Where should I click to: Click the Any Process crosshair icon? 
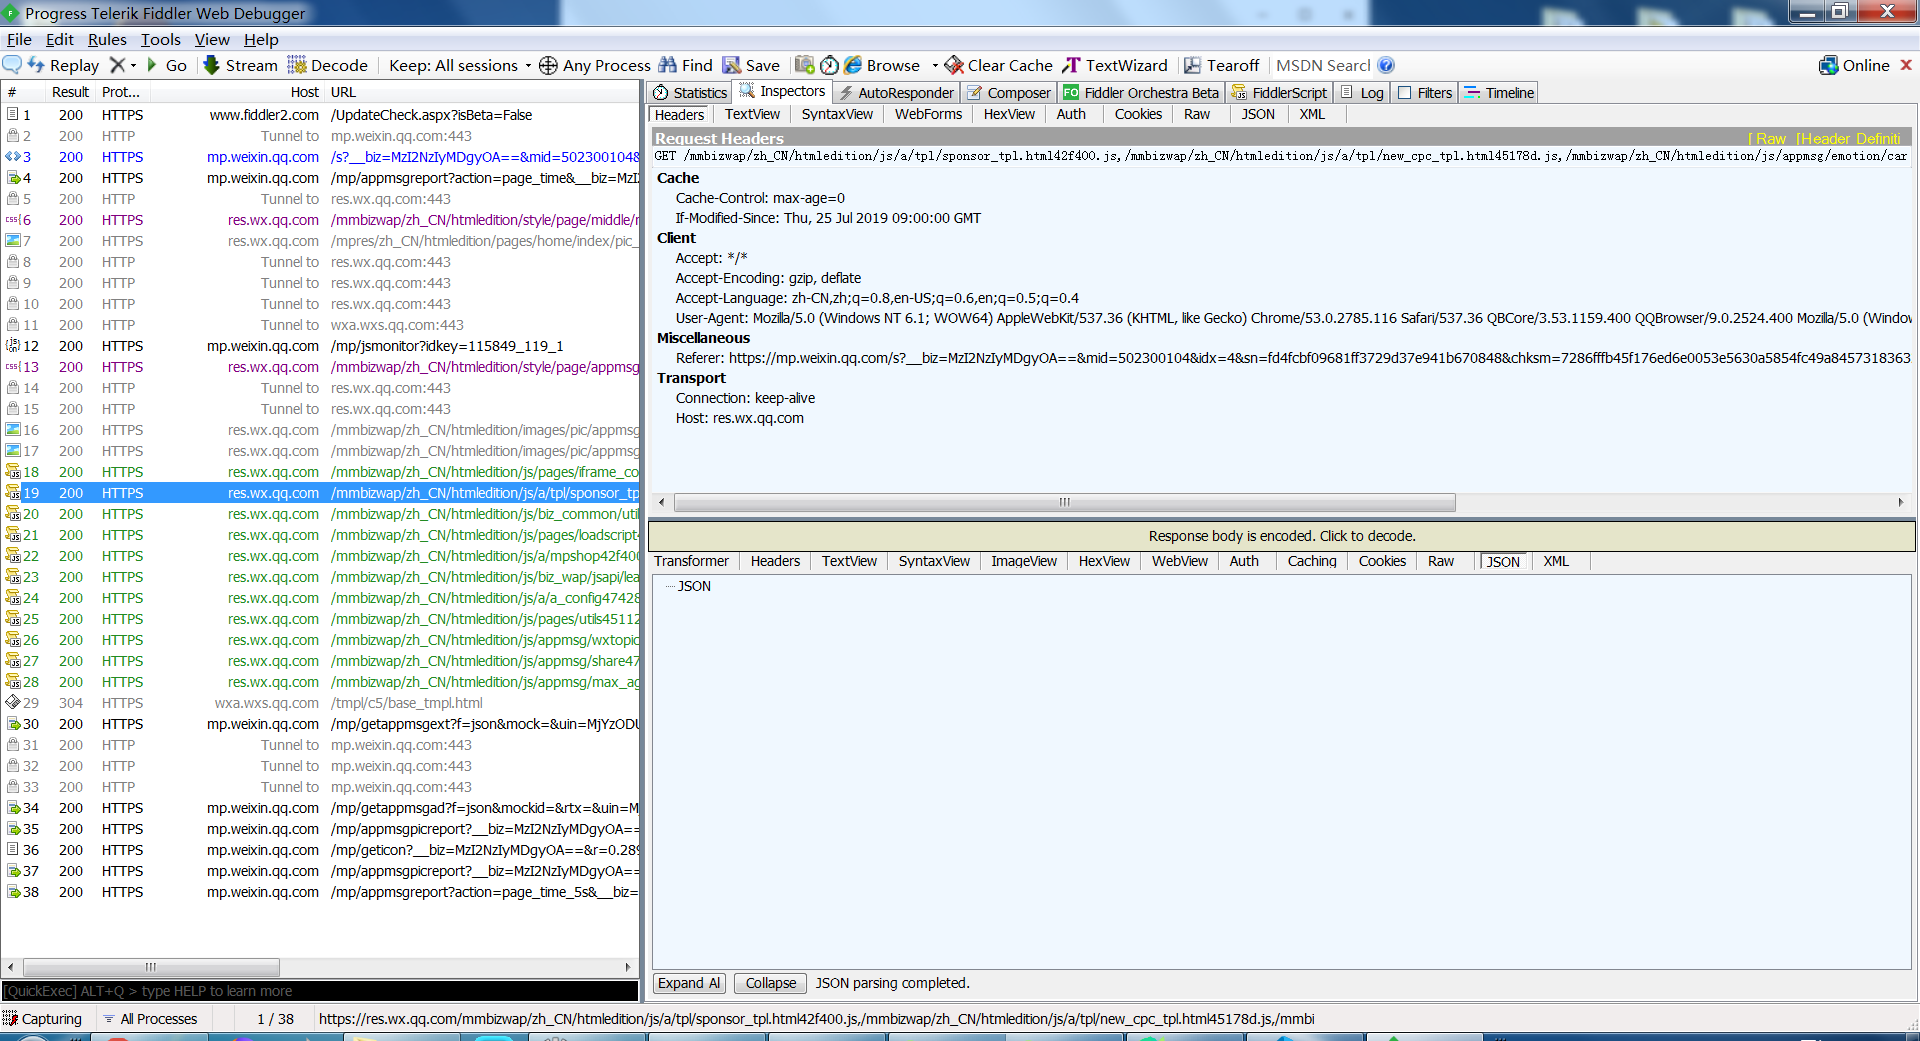548,65
